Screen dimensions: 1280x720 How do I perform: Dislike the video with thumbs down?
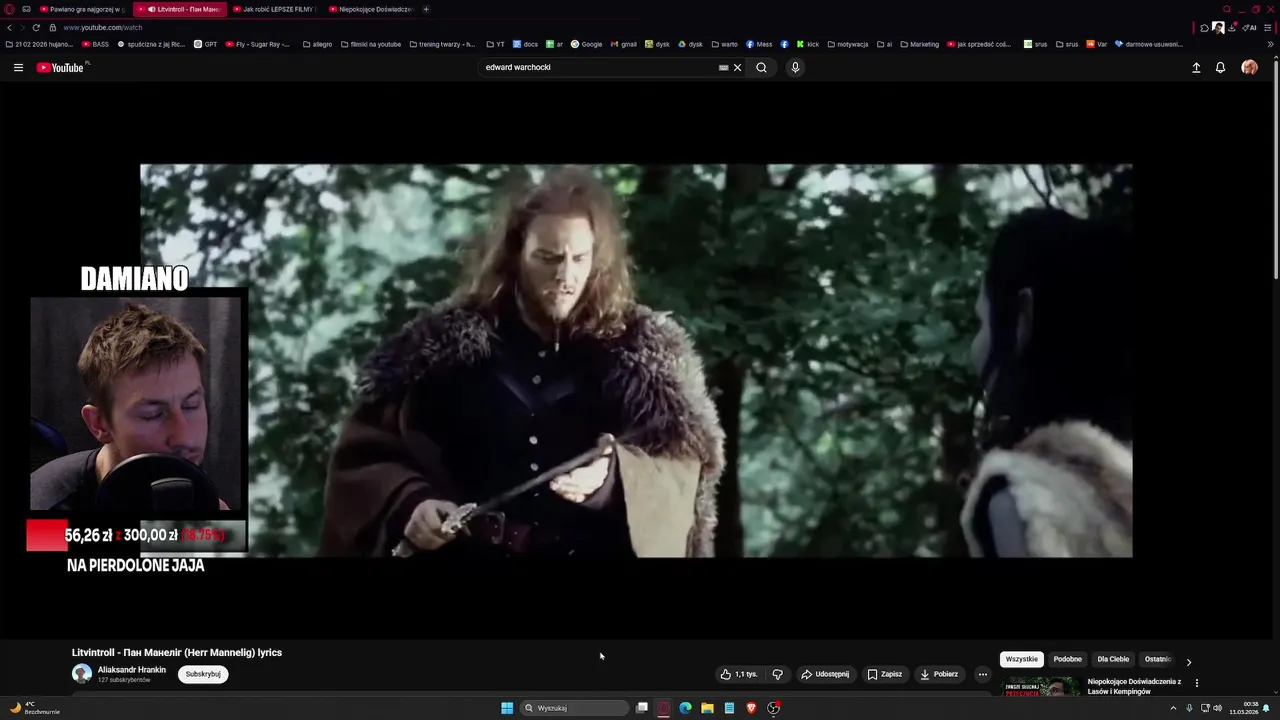click(x=777, y=674)
